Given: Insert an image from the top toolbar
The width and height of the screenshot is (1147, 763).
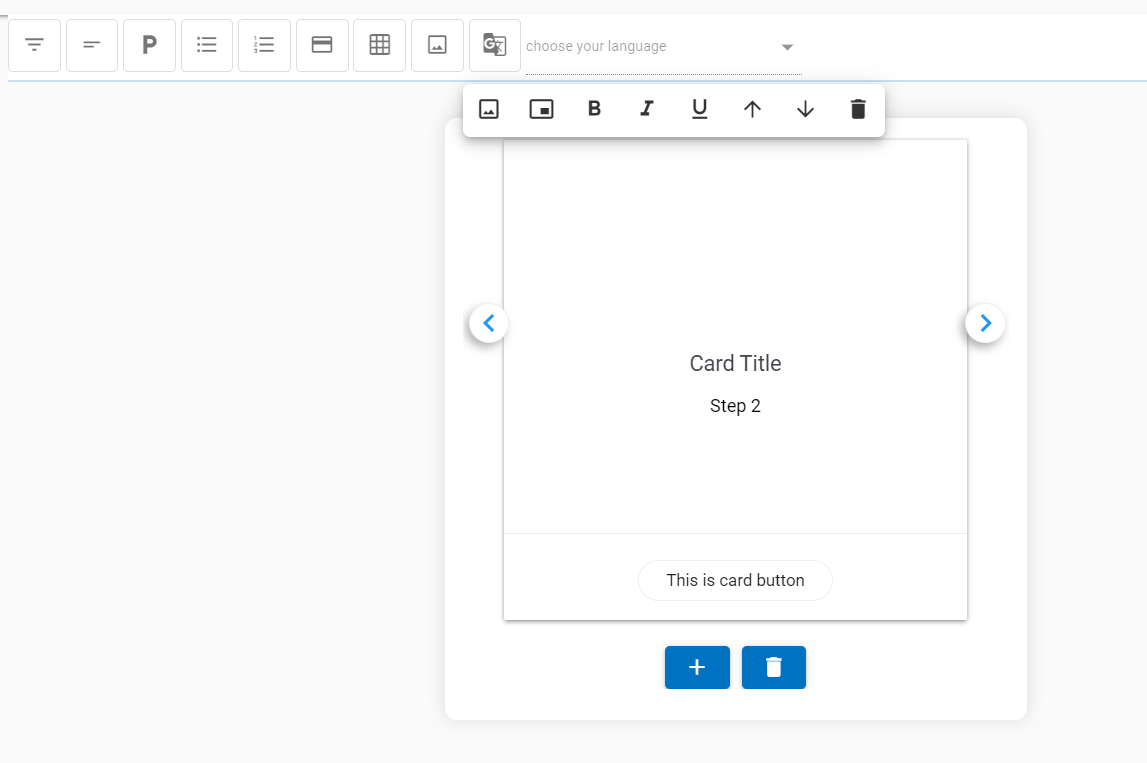Looking at the screenshot, I should (x=437, y=45).
